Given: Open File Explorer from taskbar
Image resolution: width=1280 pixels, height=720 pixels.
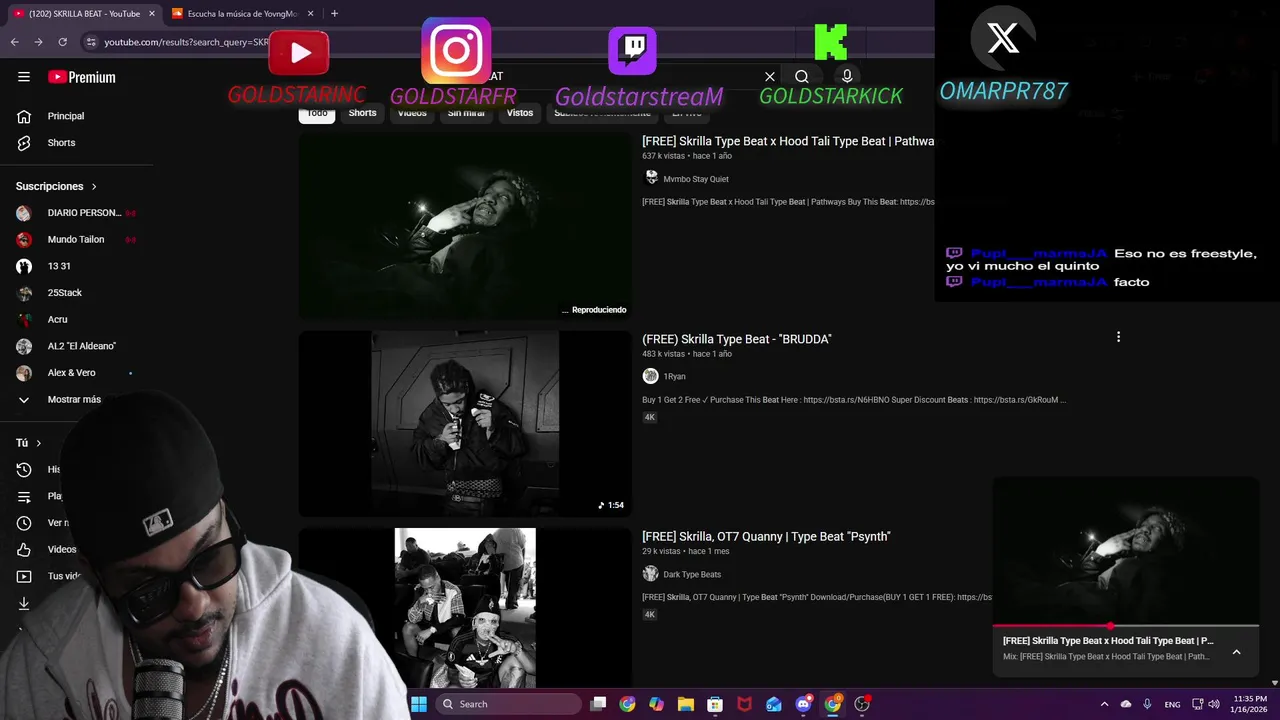Looking at the screenshot, I should coord(686,704).
